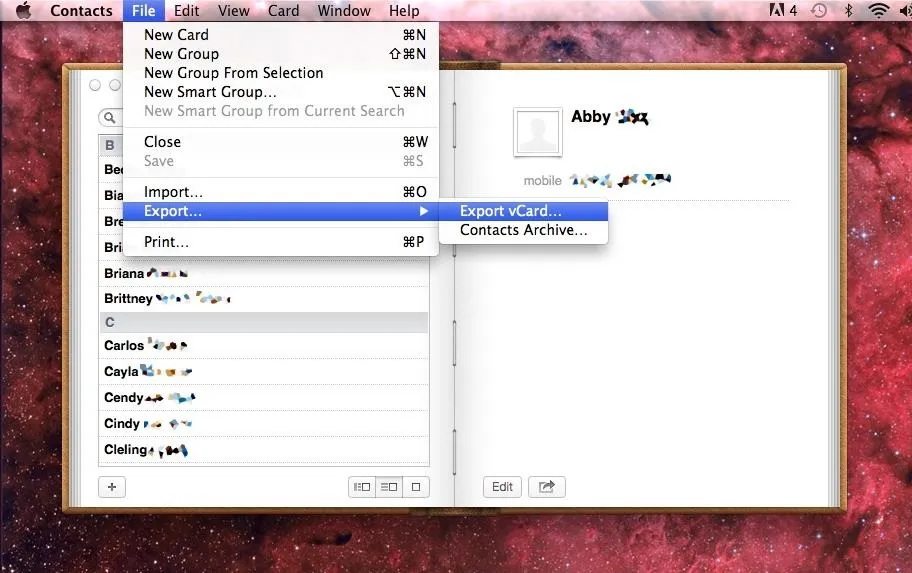912x573 pixels.
Task: Click Abby's contact photo placeholder
Action: point(537,132)
